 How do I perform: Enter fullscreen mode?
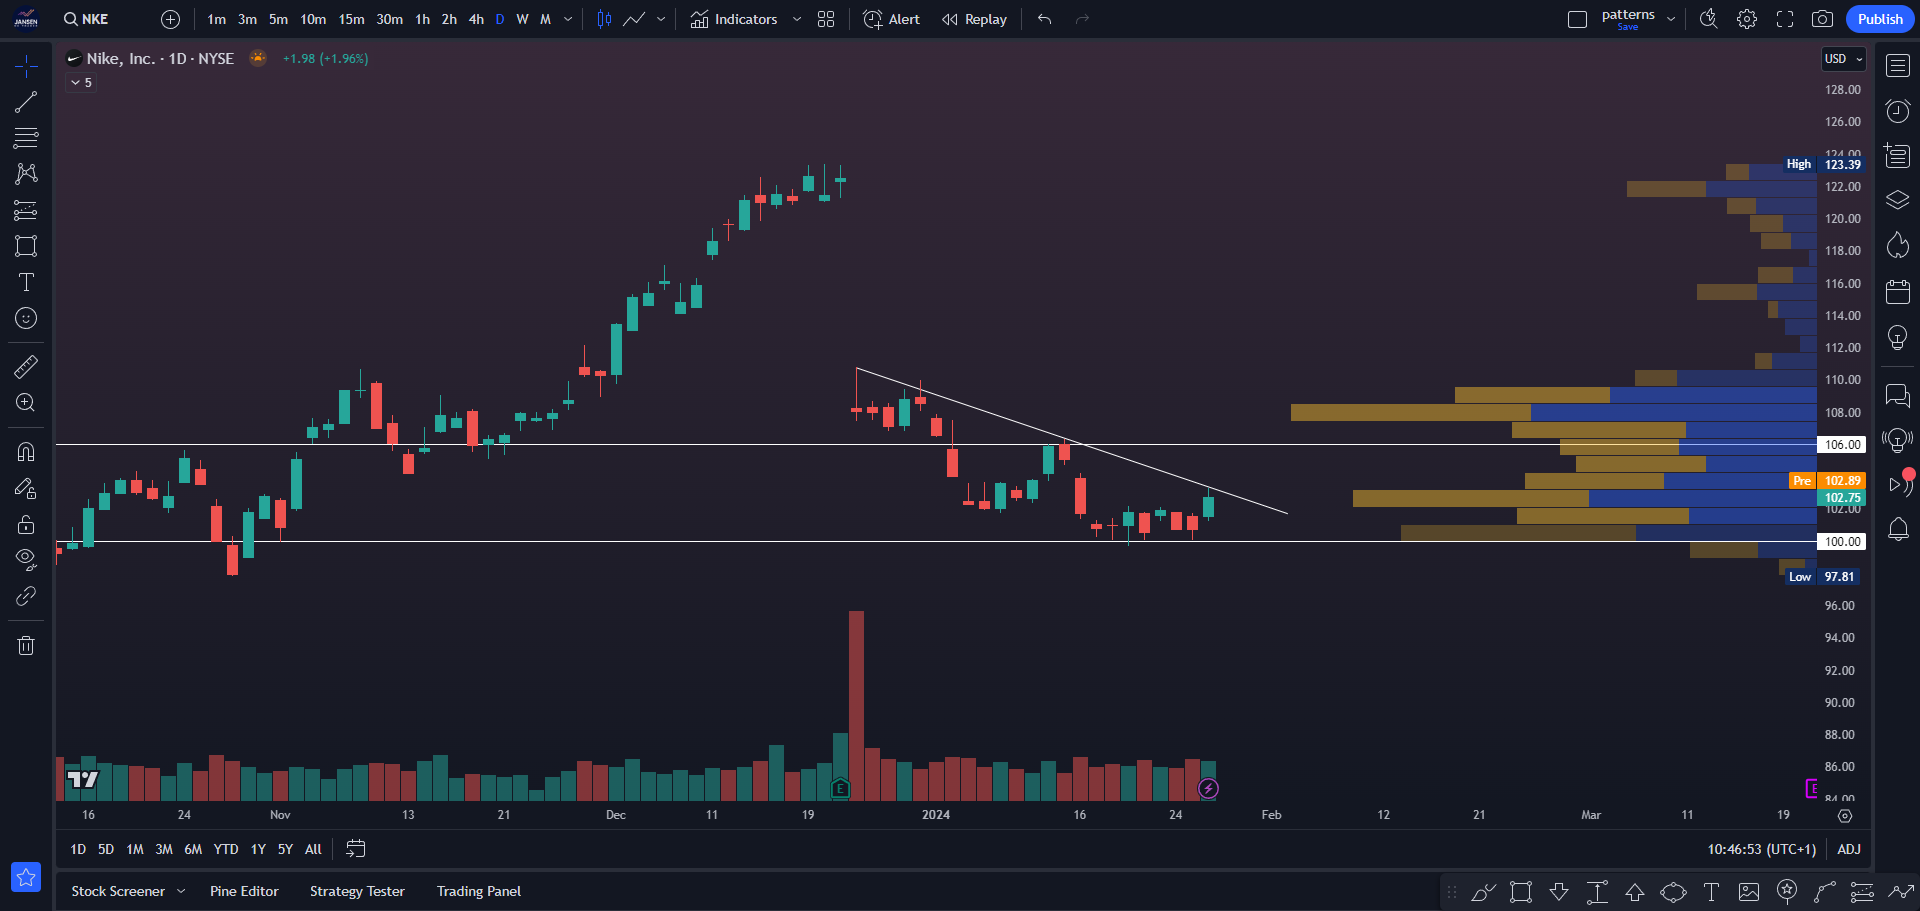coord(1785,19)
